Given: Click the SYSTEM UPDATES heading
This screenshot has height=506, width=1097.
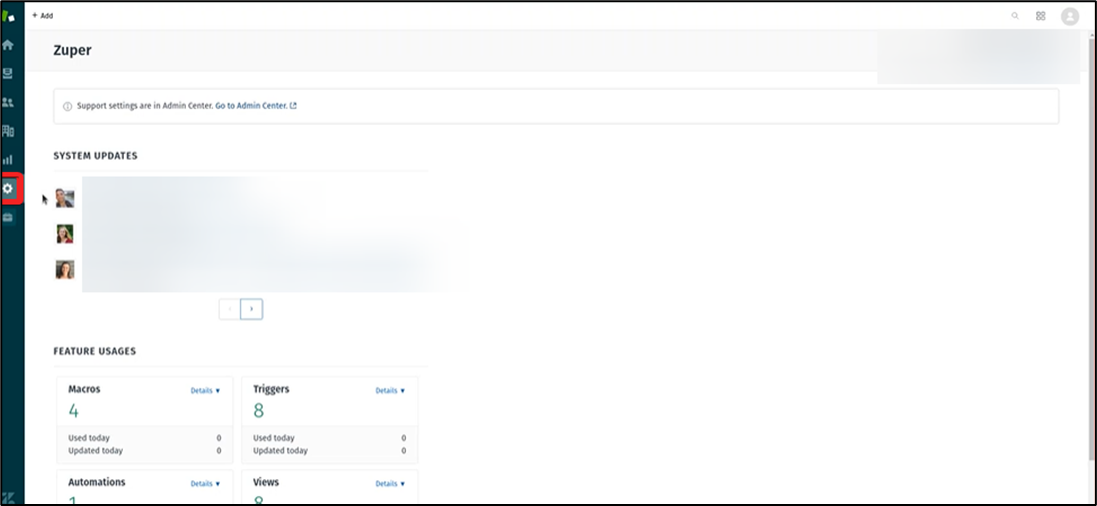Looking at the screenshot, I should click(95, 155).
